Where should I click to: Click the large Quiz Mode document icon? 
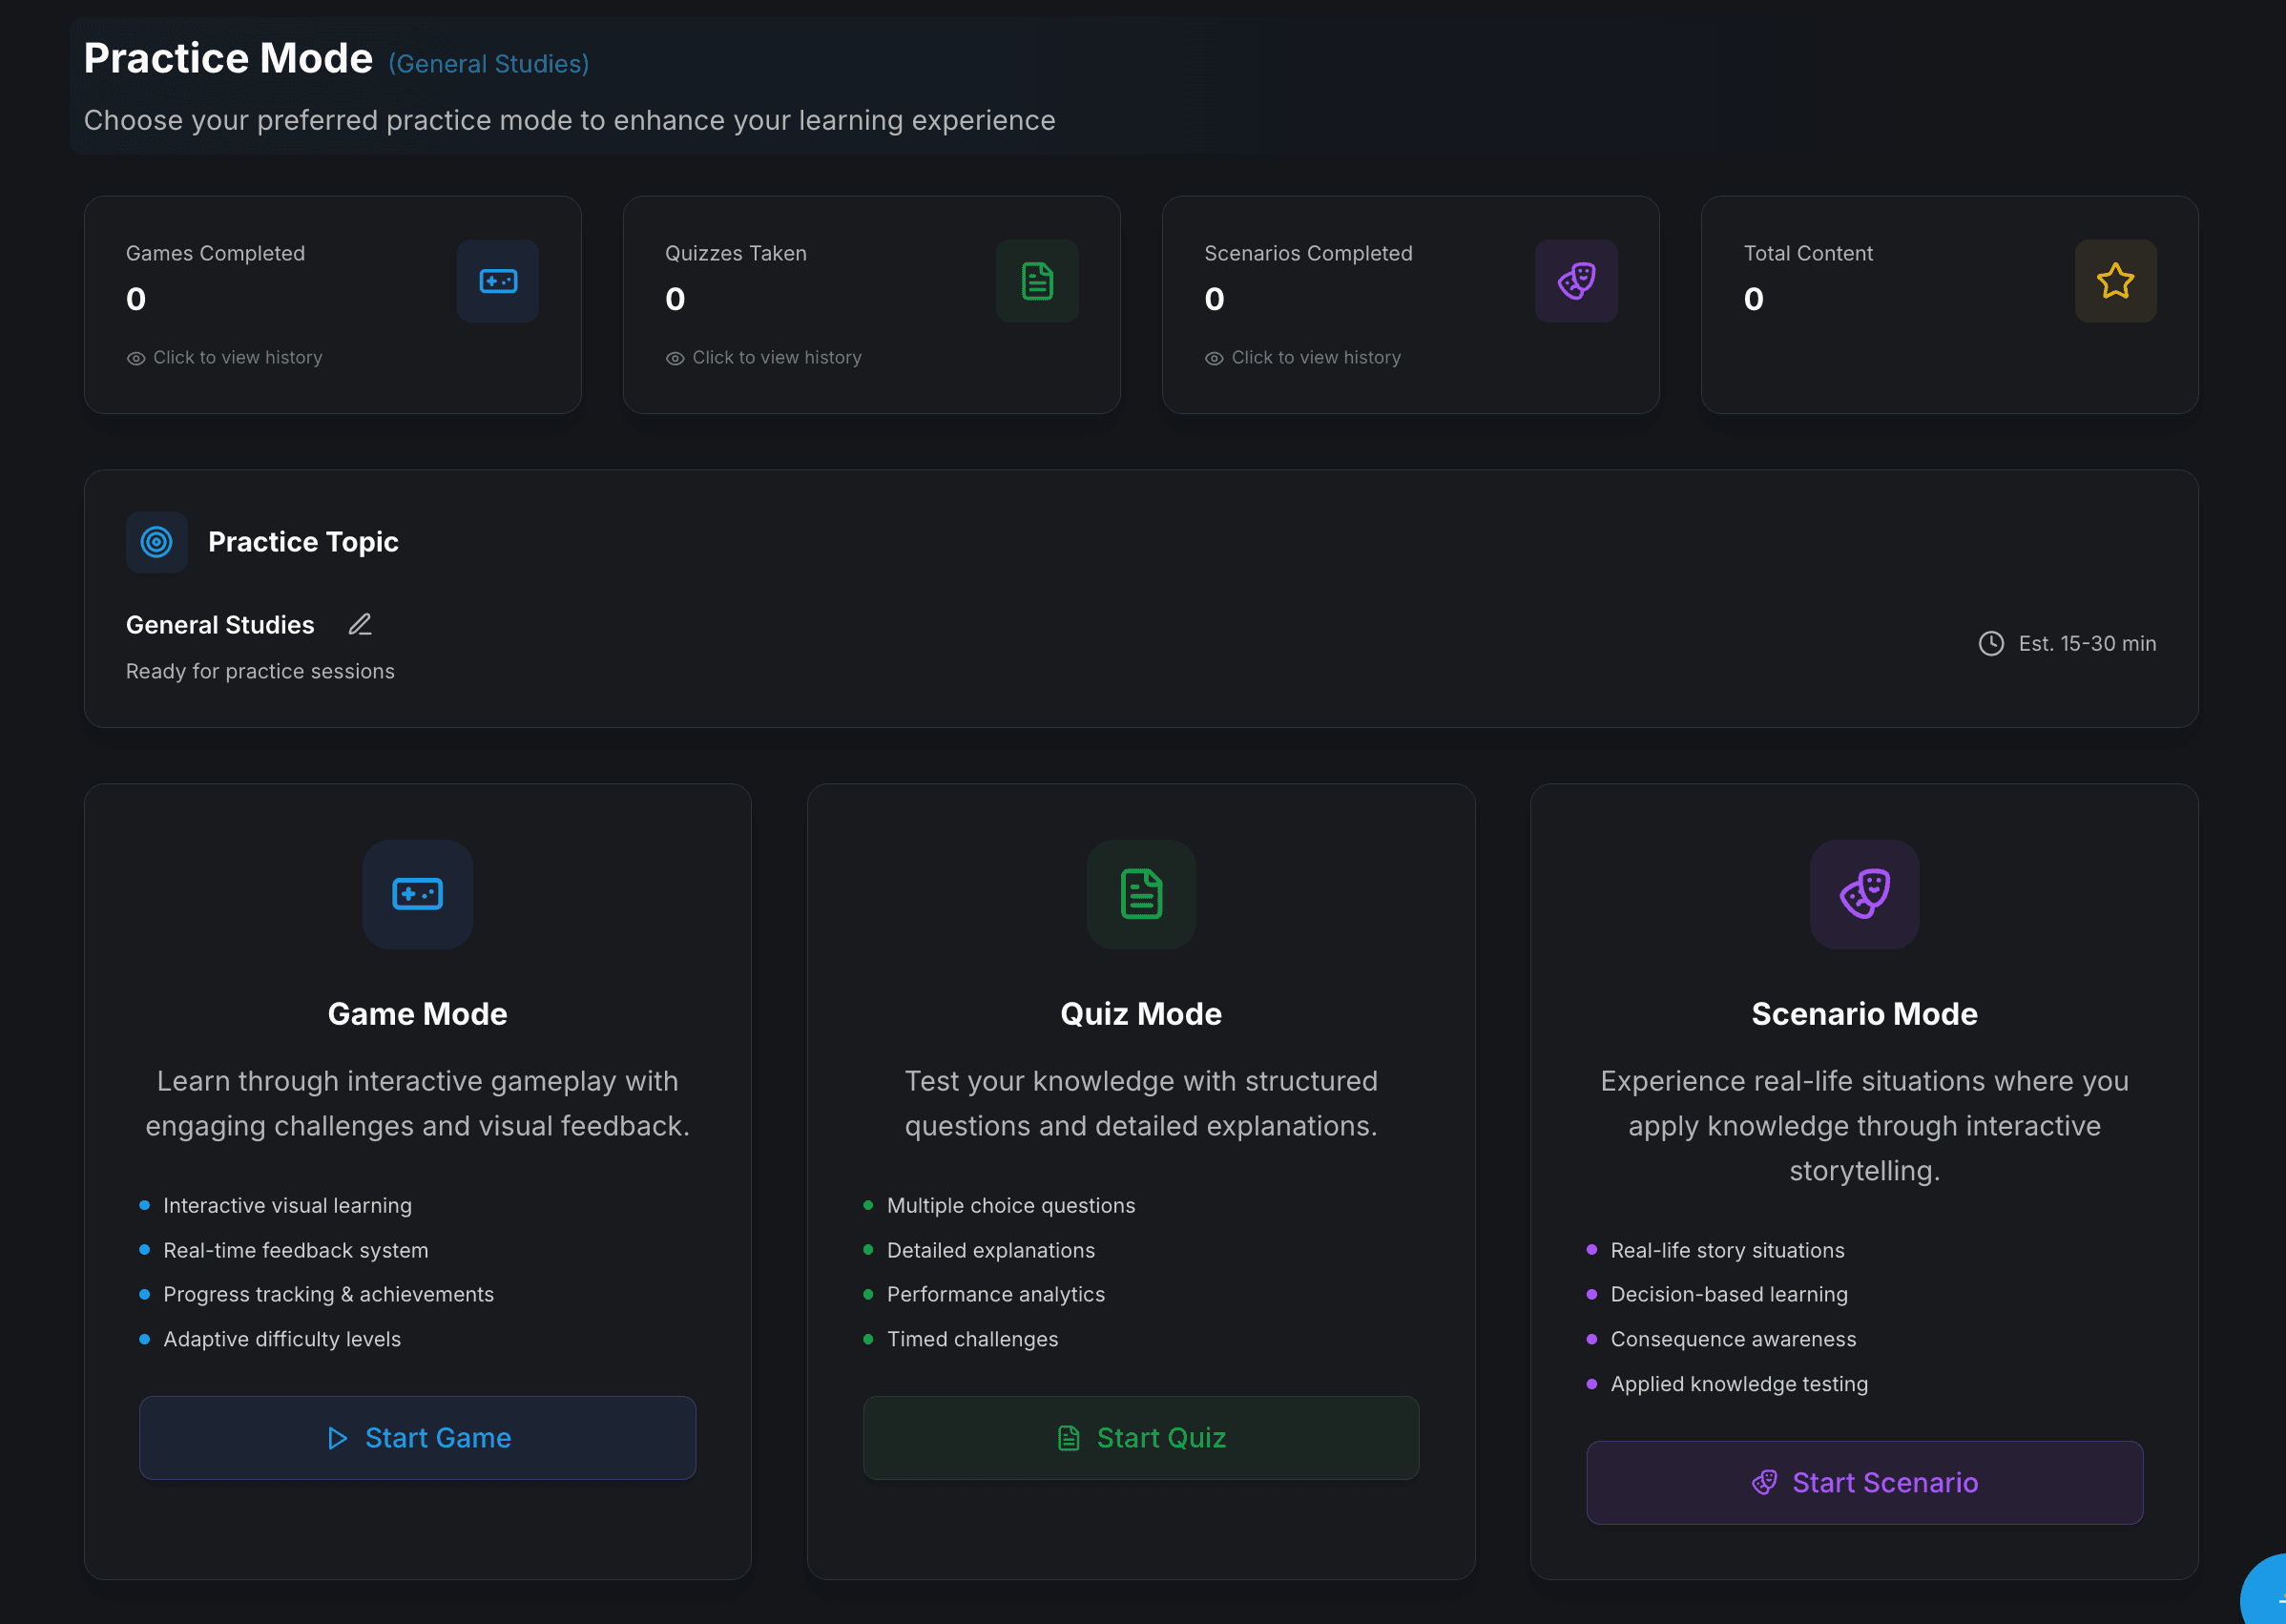click(x=1141, y=894)
